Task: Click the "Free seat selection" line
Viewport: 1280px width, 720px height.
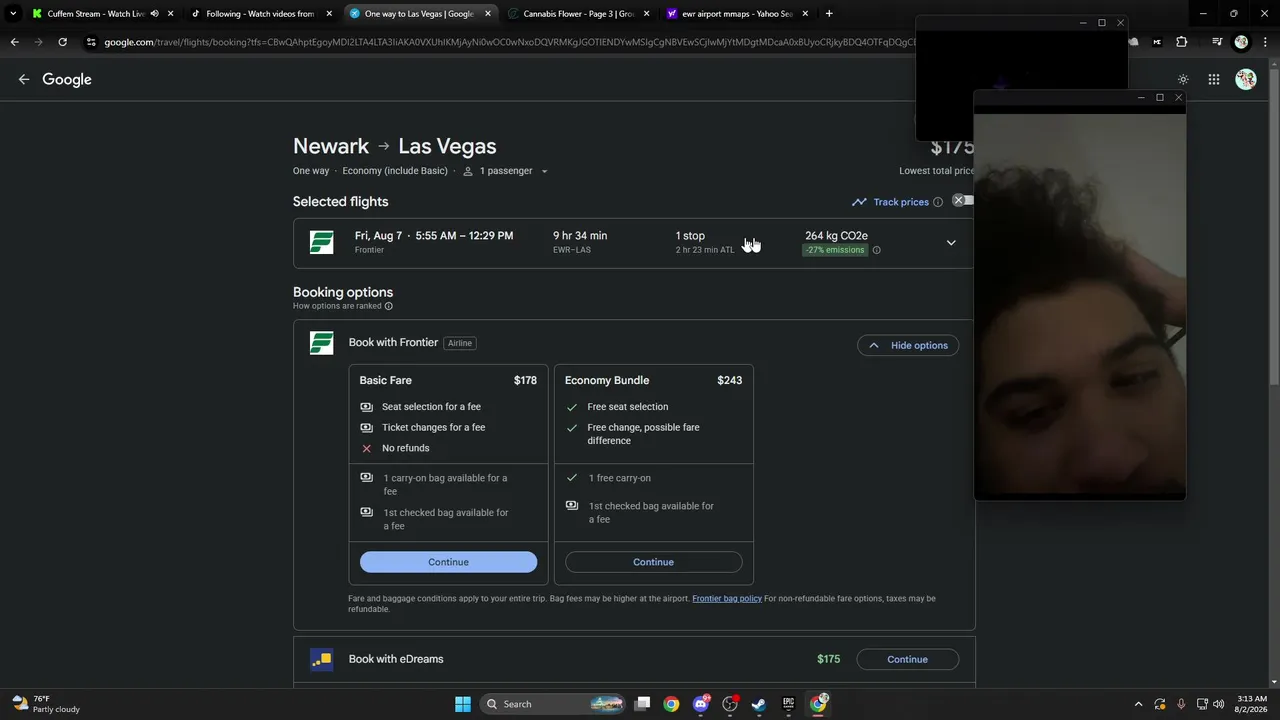Action: click(628, 407)
